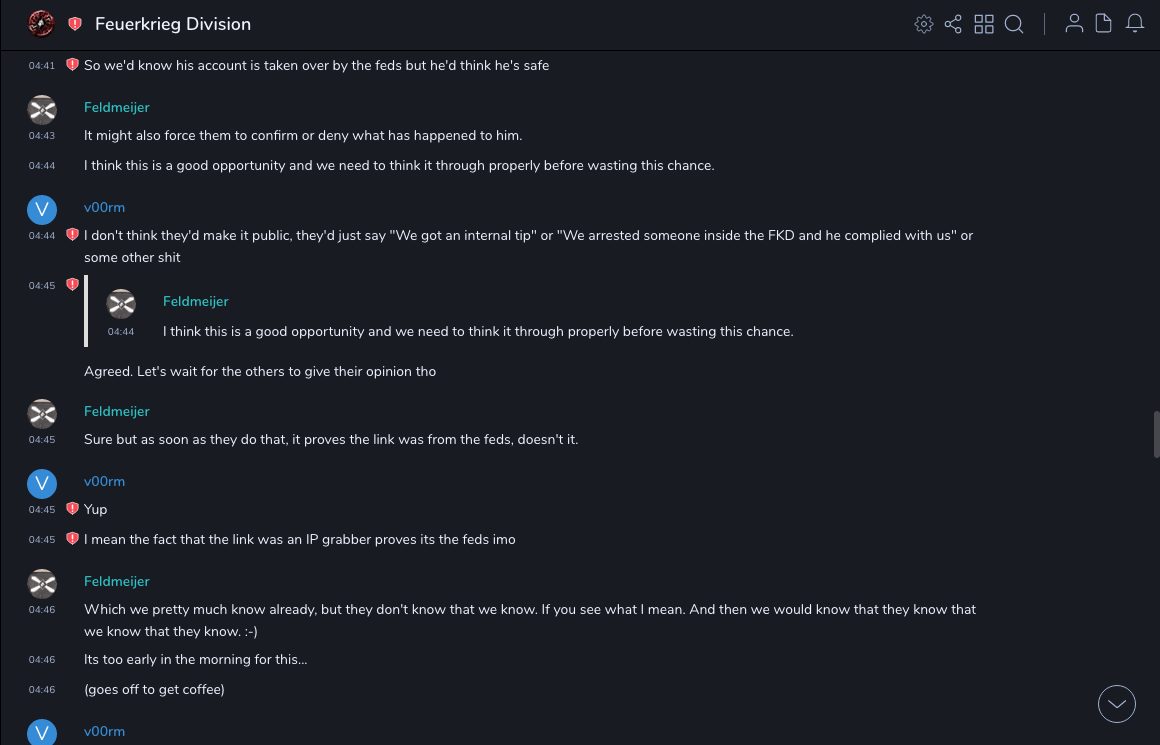Click v00rm's name above the "Yup" message
The image size is (1160, 745).
pos(104,481)
